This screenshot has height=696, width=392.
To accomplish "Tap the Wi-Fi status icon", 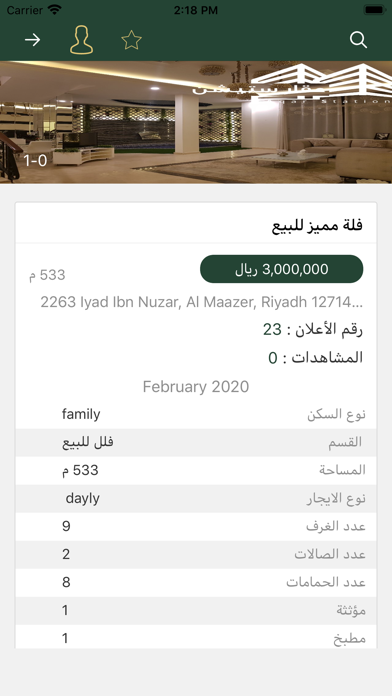I will click(x=55, y=10).
